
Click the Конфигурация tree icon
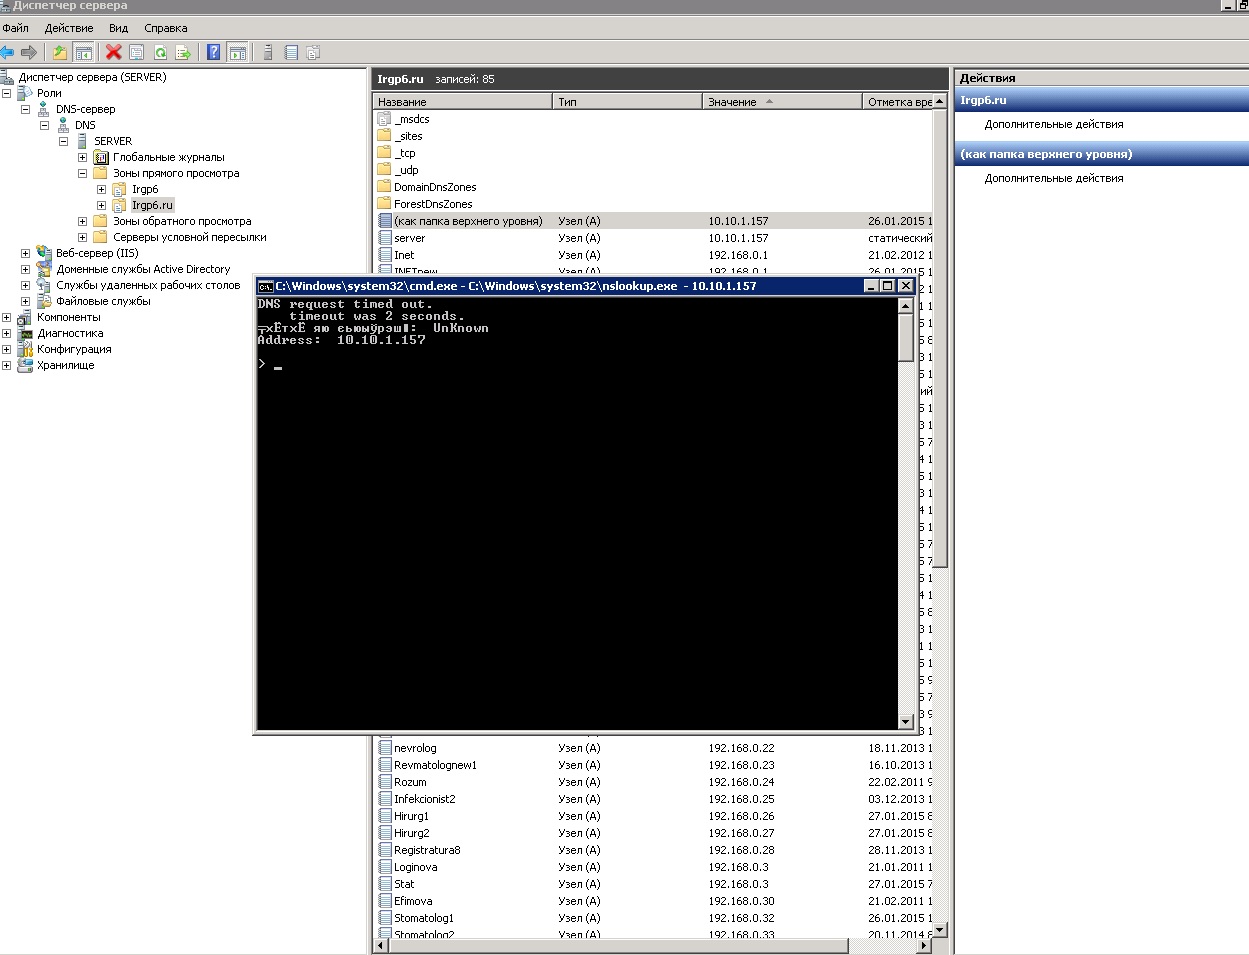click(x=25, y=349)
